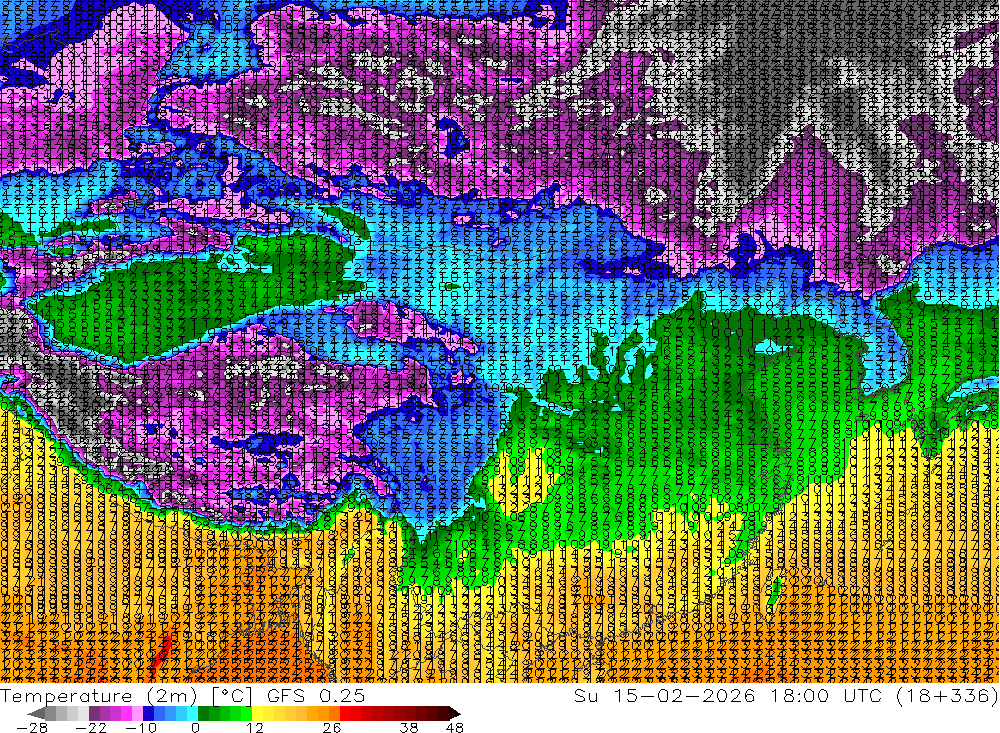Click the "Su 15-02-2026" date text

(x=664, y=695)
